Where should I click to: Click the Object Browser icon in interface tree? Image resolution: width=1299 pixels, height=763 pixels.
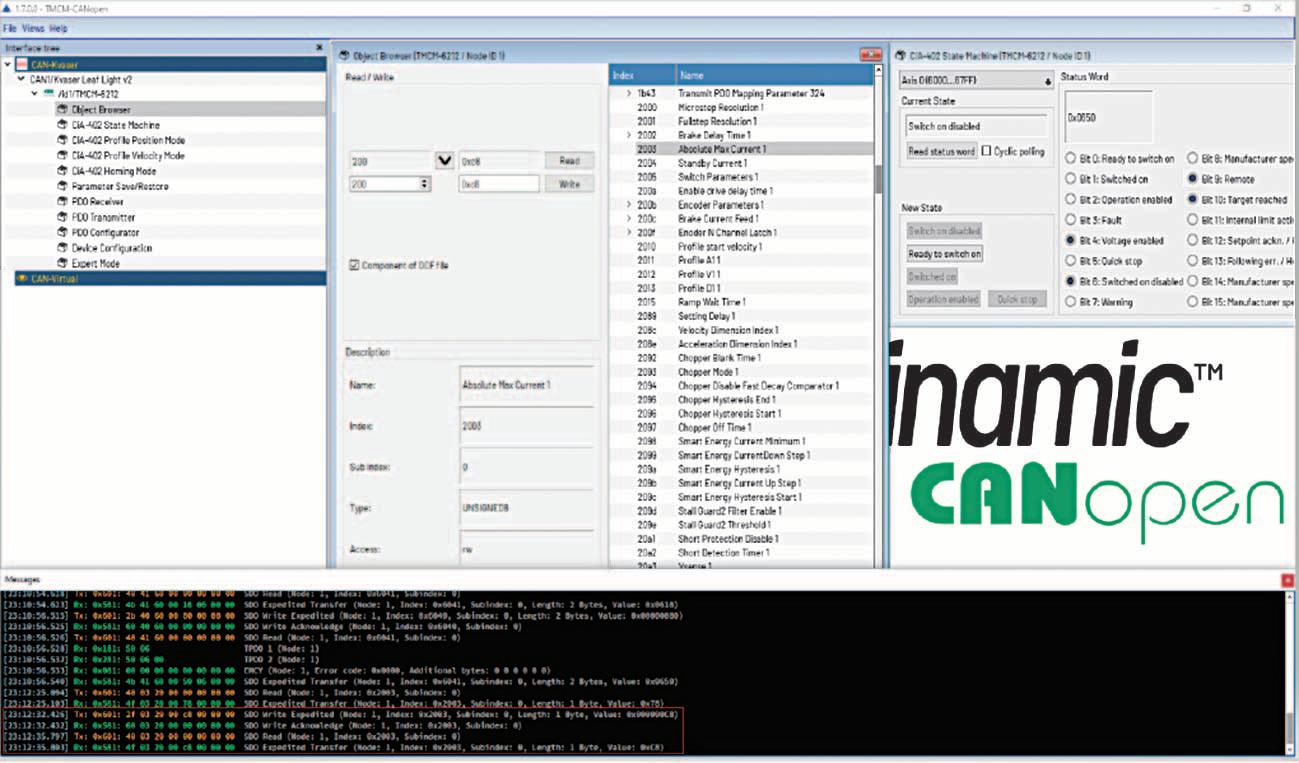click(62, 110)
